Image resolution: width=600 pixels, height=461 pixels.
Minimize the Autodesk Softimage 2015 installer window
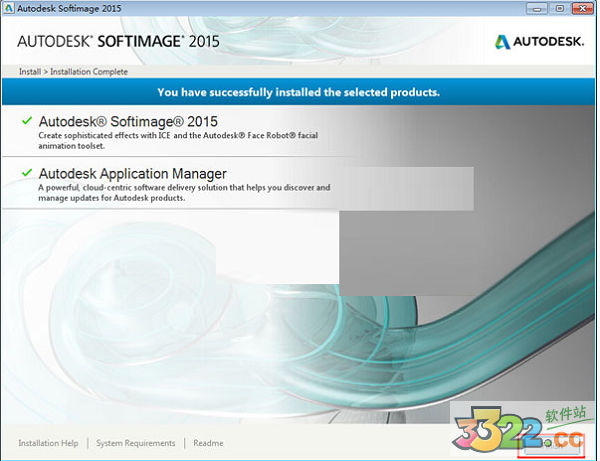coord(537,8)
